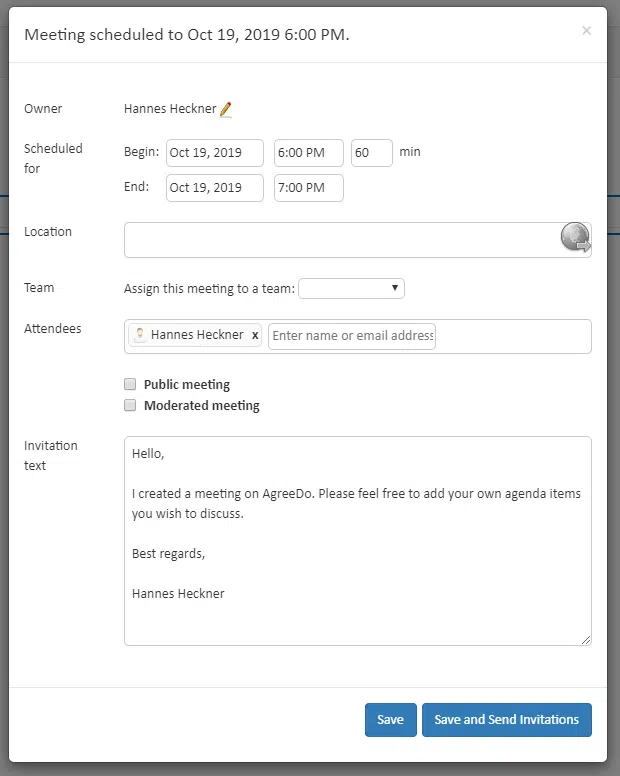The height and width of the screenshot is (776, 620).
Task: Click the attendee avatar icon
Action: click(x=140, y=335)
